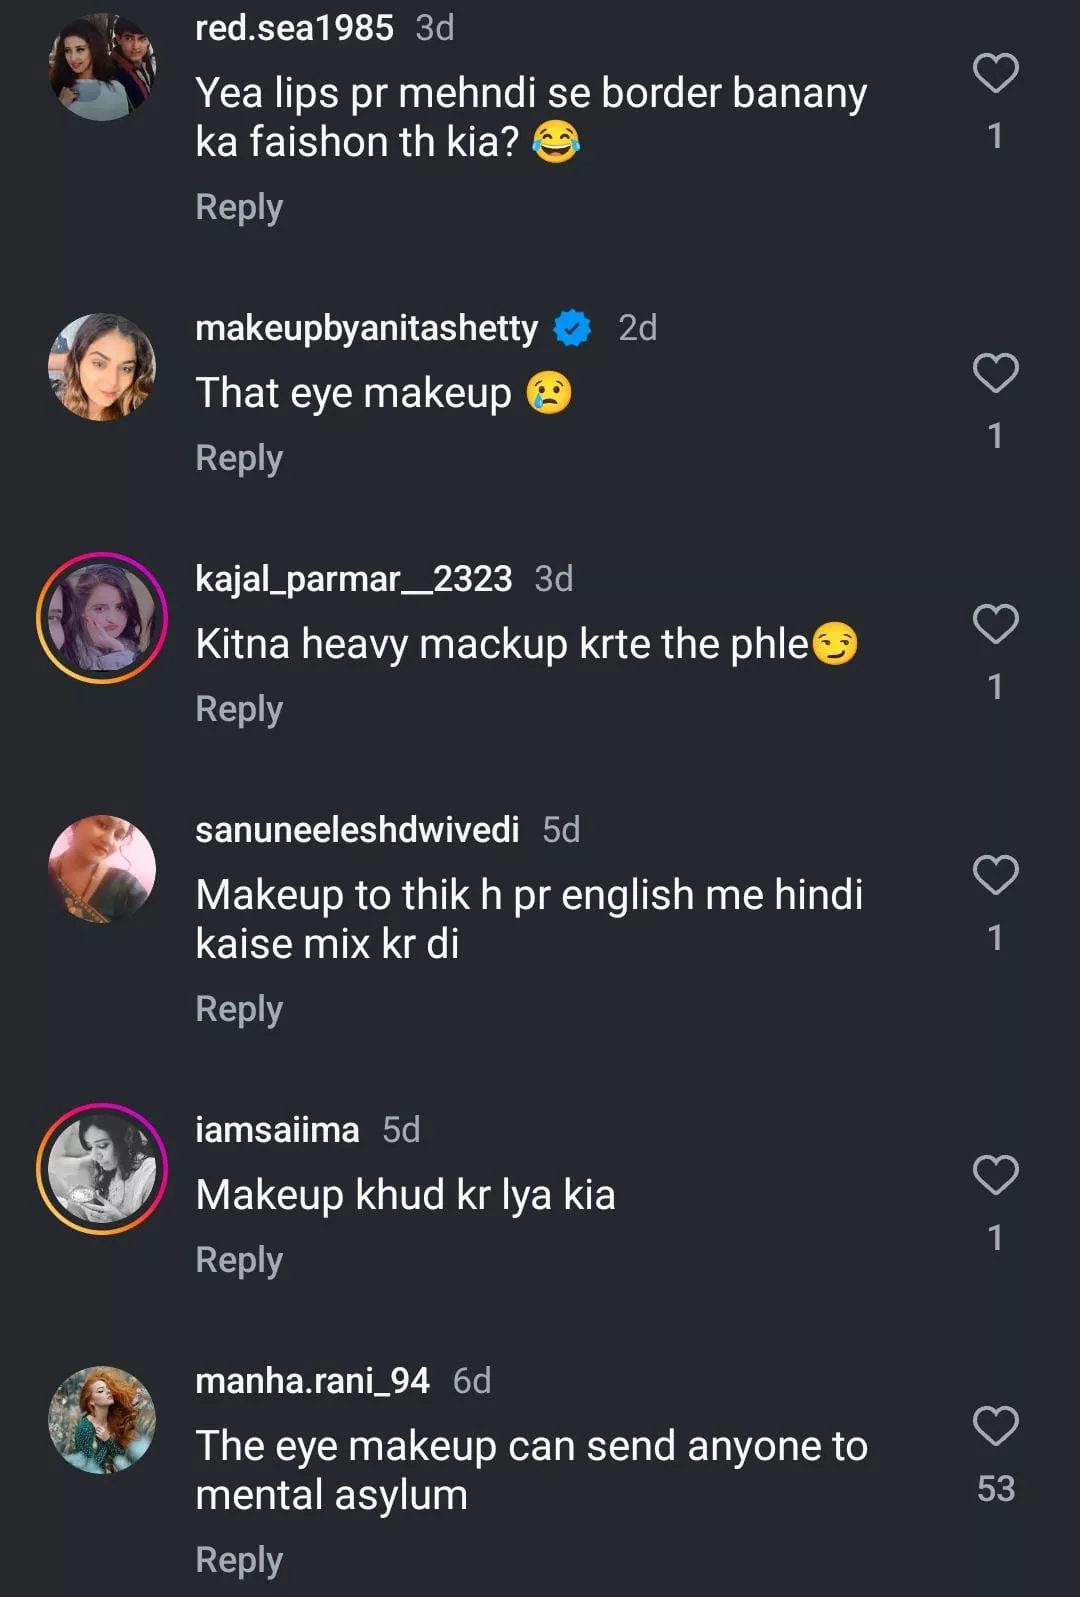
Task: Like makeupbyanitashetty's "That eye makeup" comment
Action: (995, 373)
